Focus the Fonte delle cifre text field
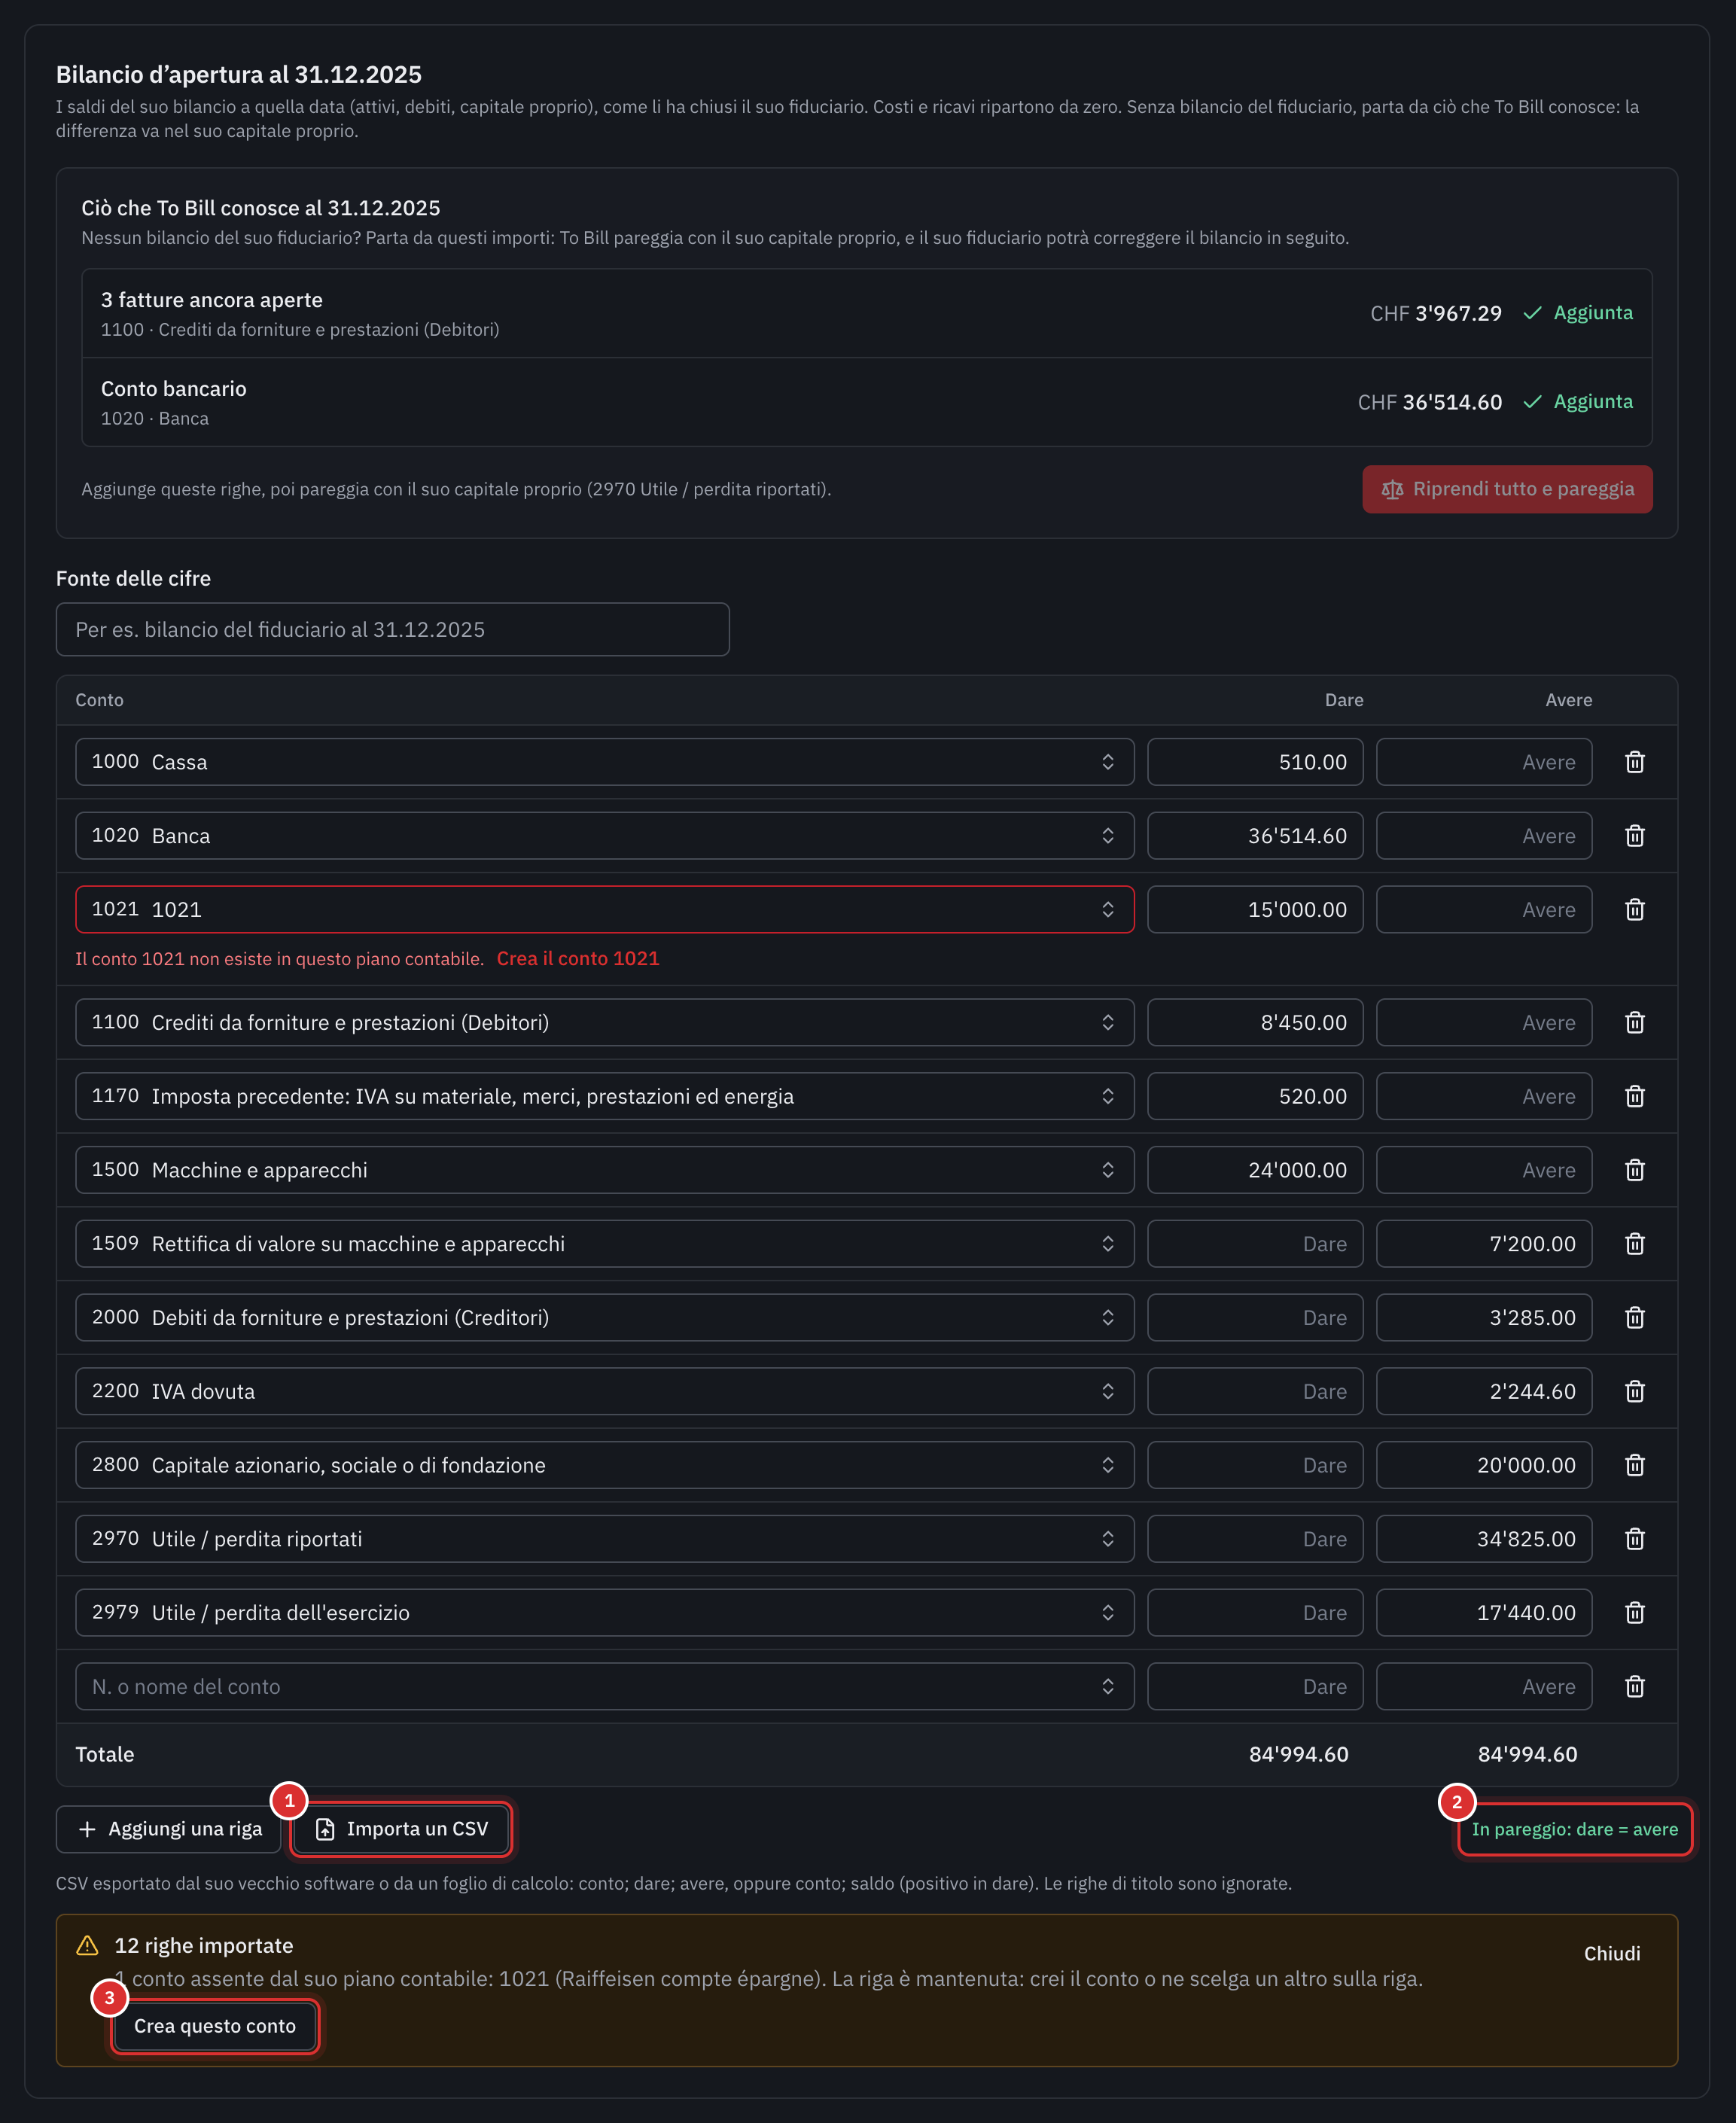This screenshot has width=1736, height=2123. (x=393, y=630)
